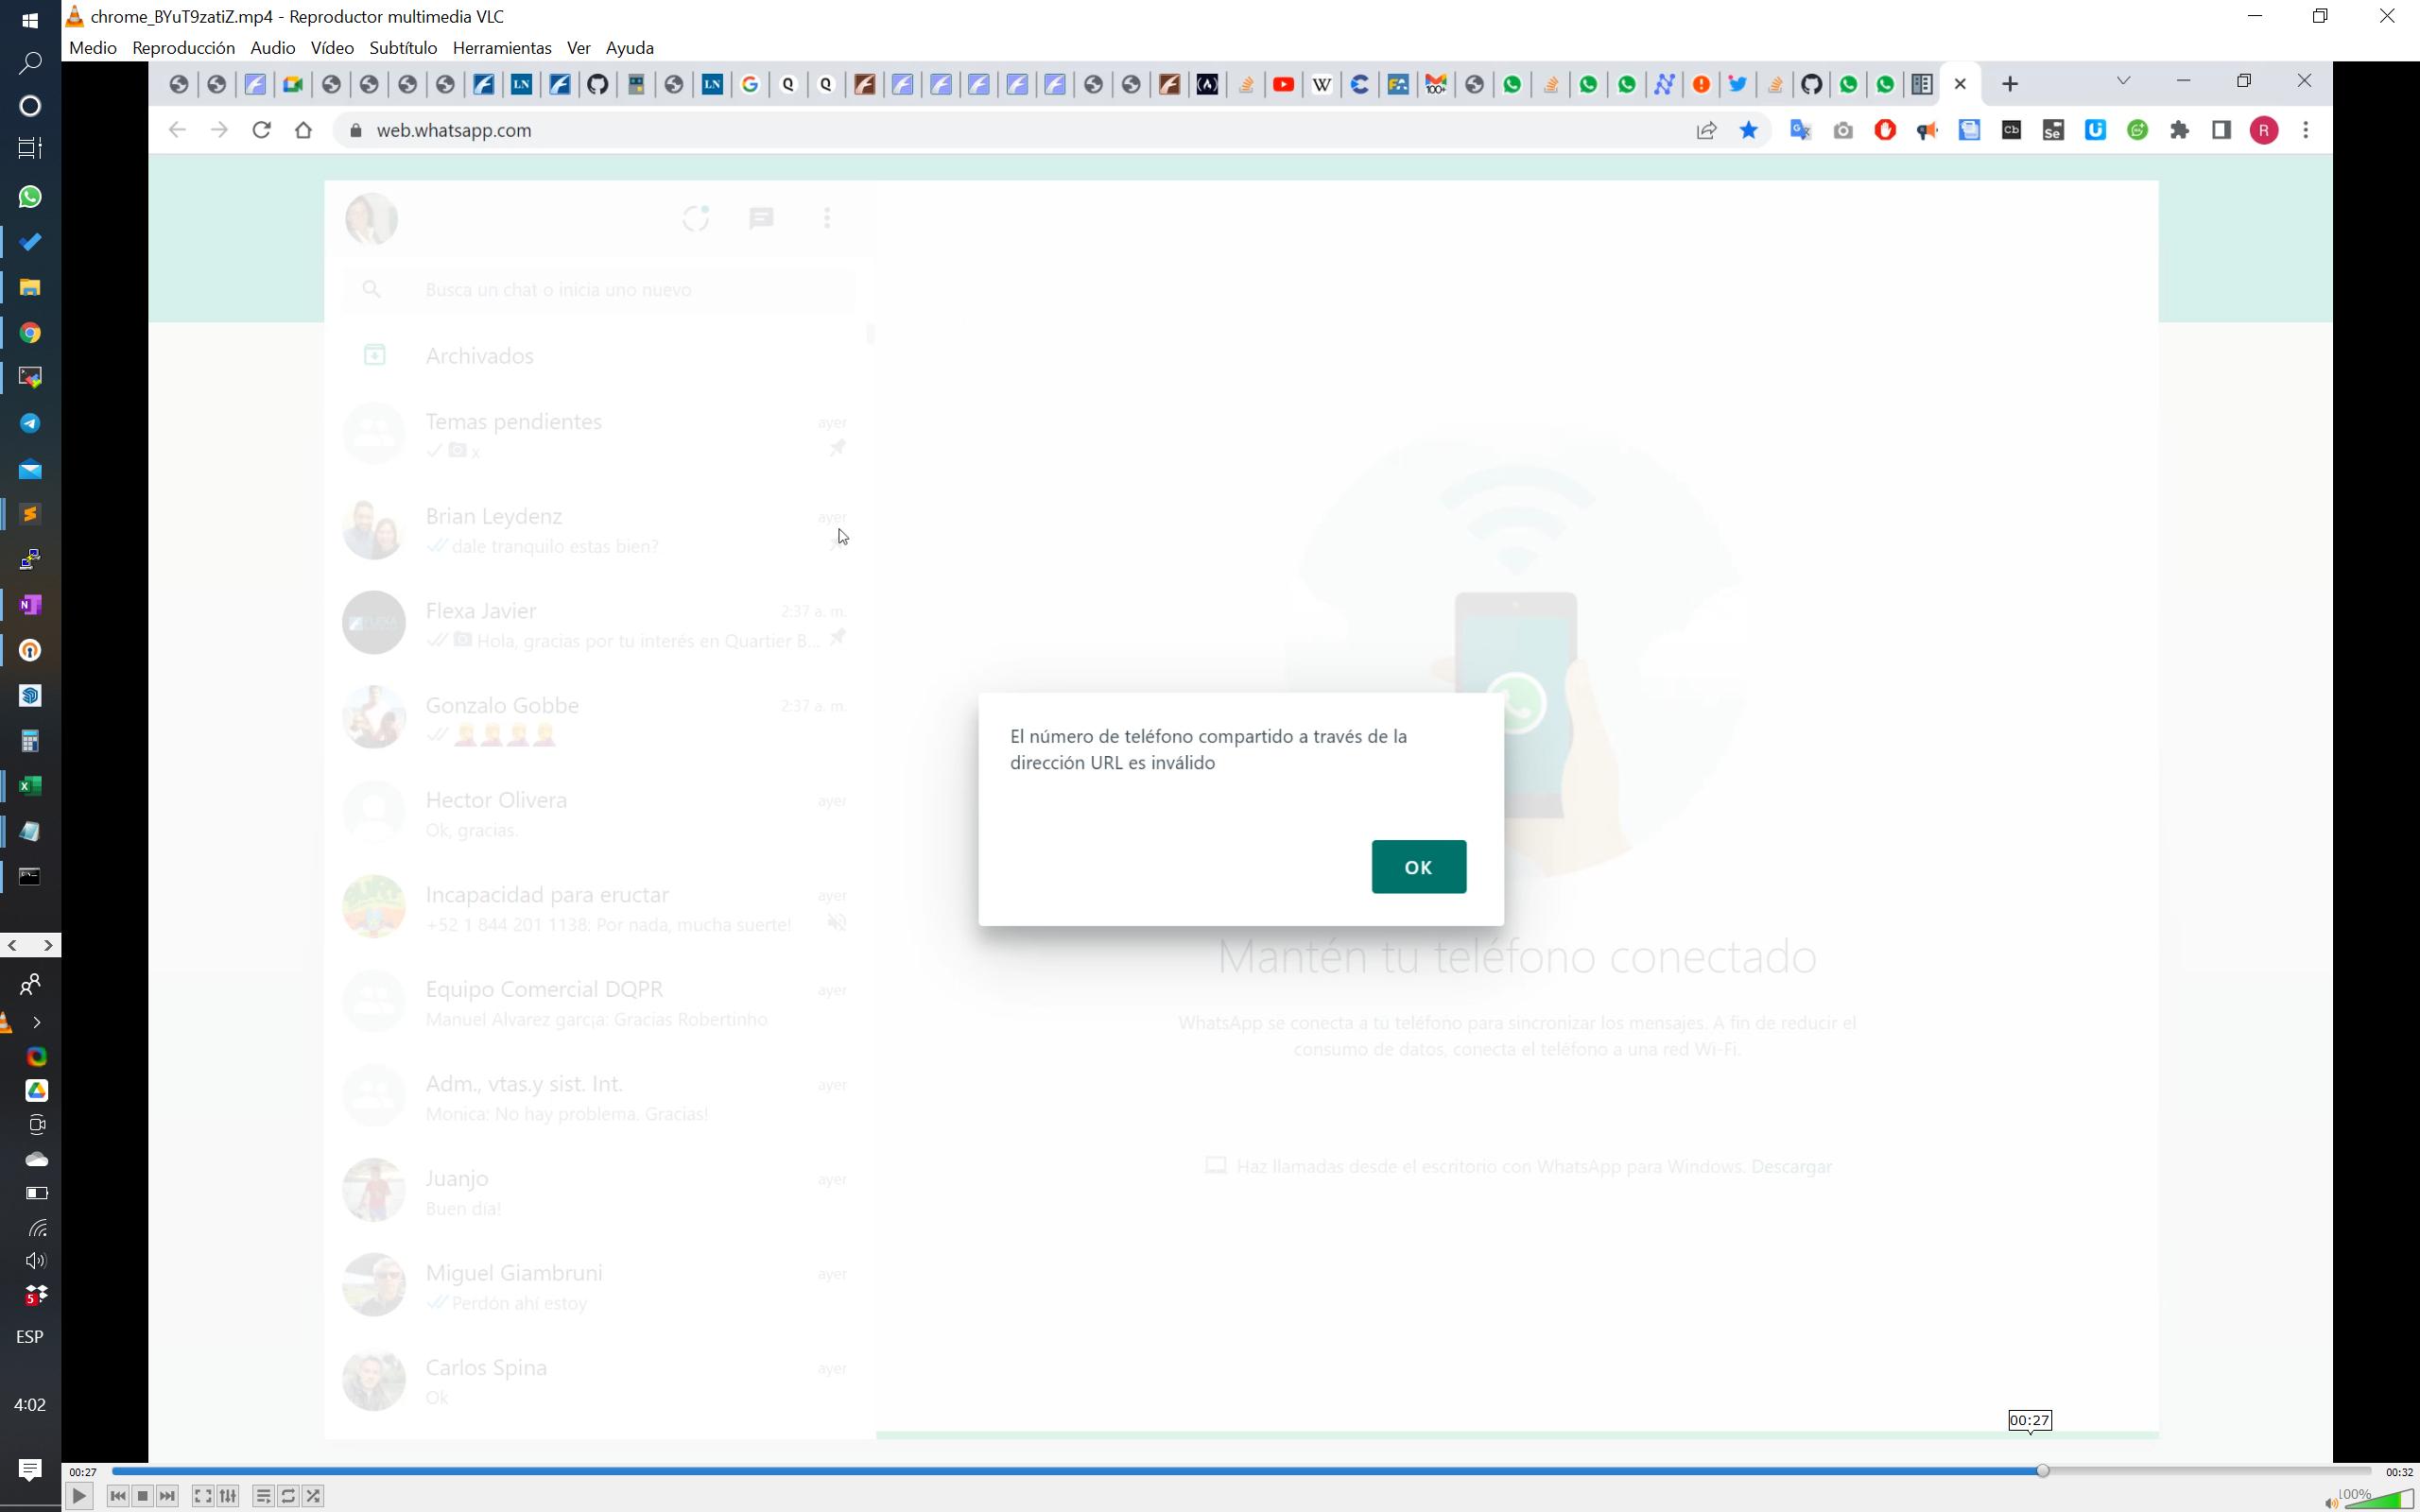Screen dimensions: 2420x1512
Task: Open the Flexa Javier chat
Action: coord(598,624)
